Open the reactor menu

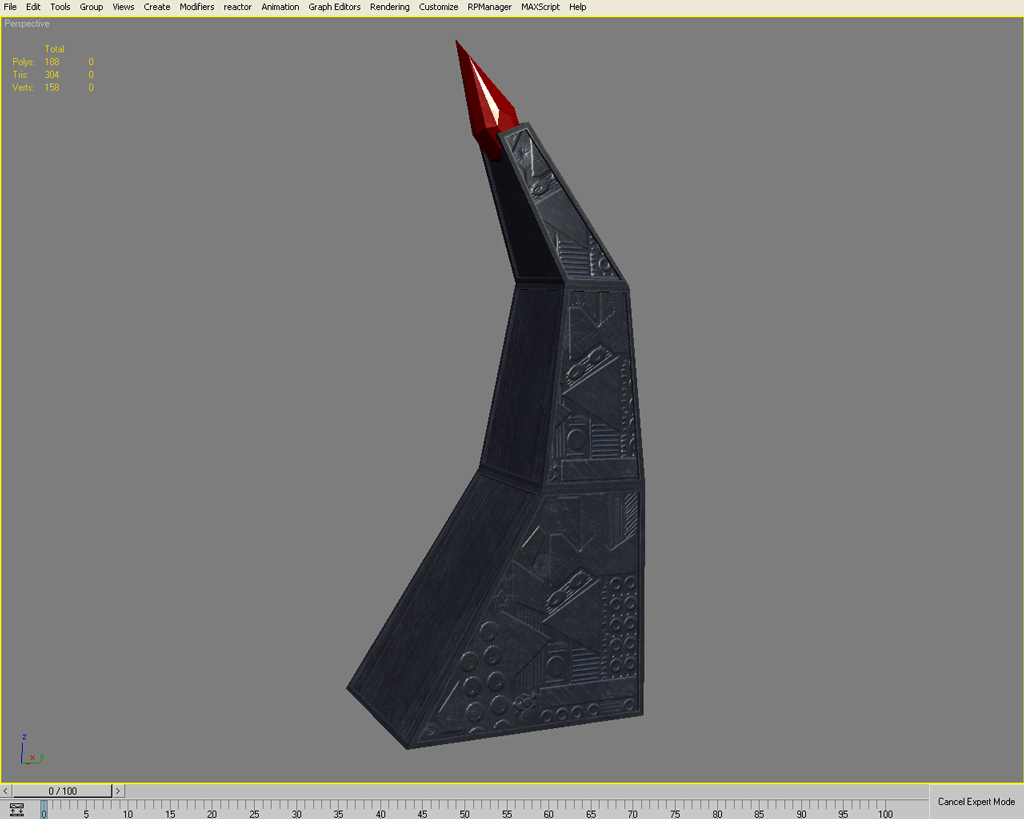(x=237, y=7)
